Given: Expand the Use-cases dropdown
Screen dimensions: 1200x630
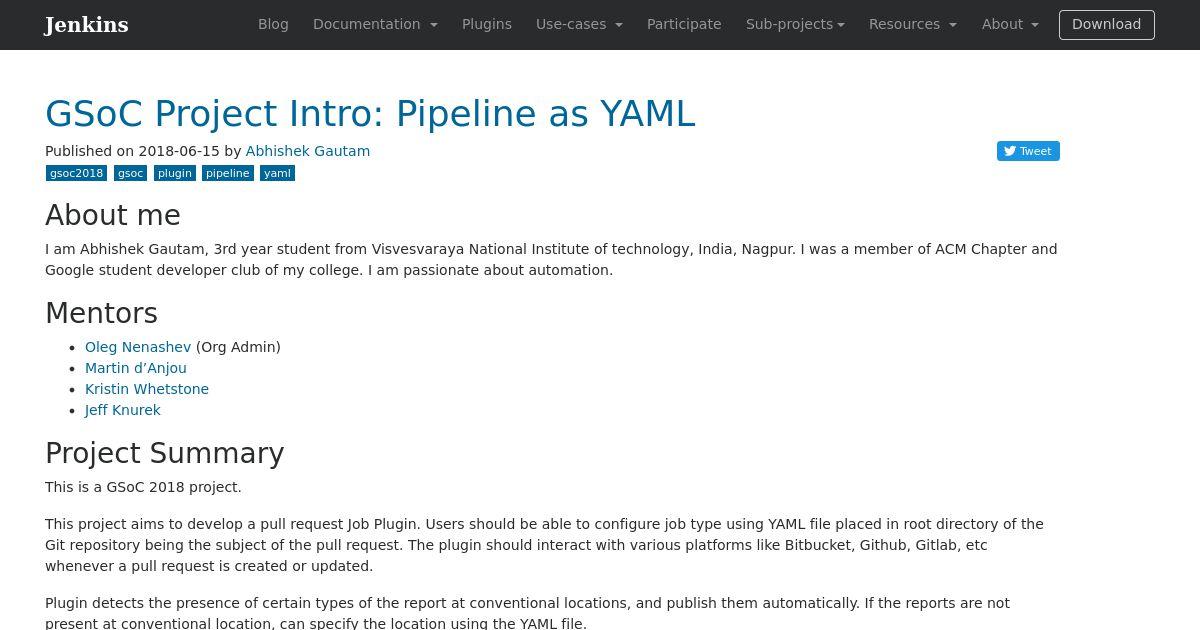Looking at the screenshot, I should pos(579,24).
